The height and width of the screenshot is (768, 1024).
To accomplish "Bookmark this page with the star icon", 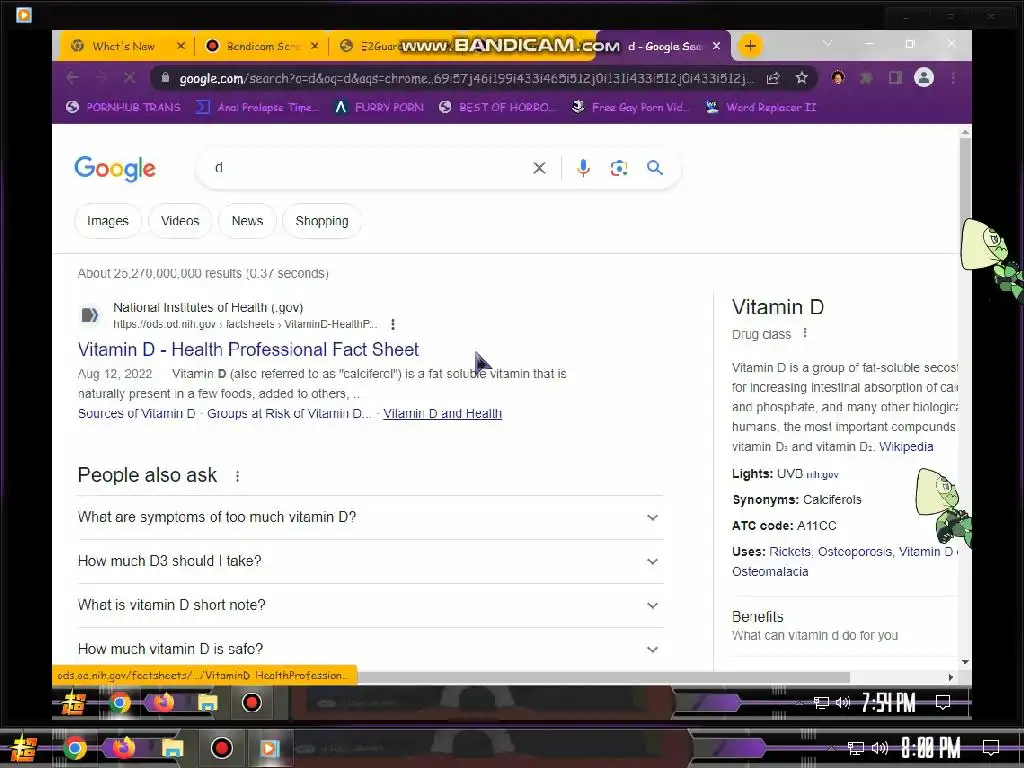I will (801, 78).
